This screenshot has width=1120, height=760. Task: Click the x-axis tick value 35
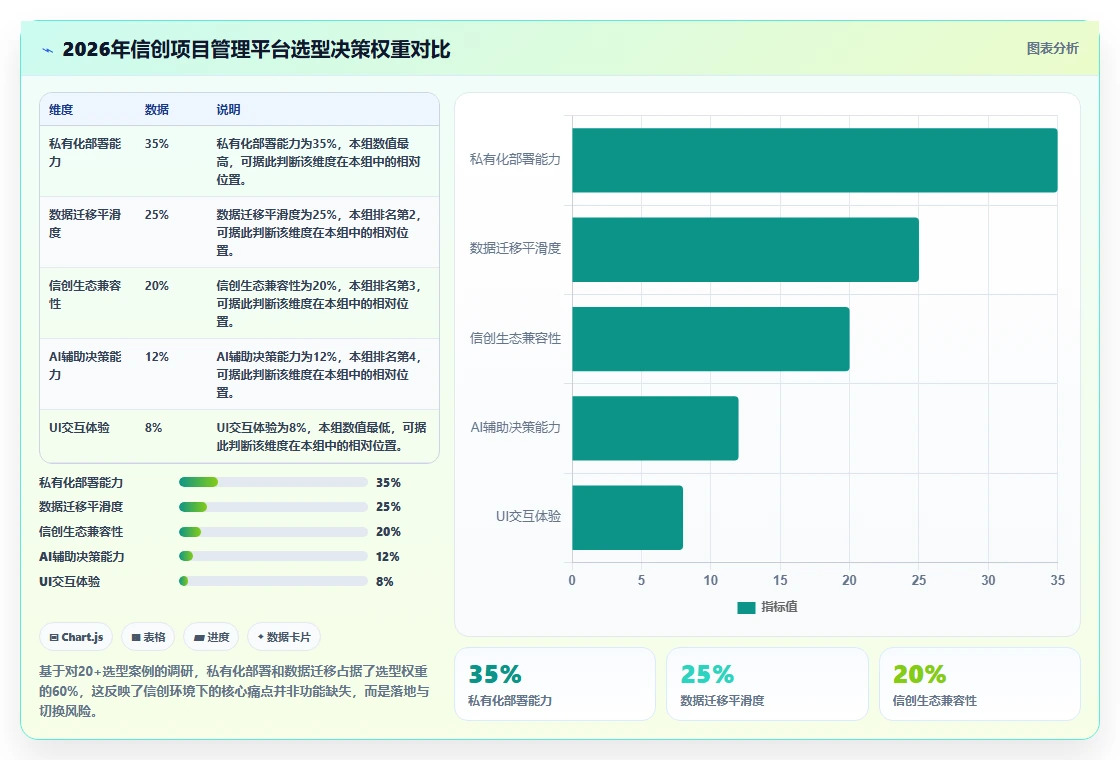(x=1057, y=580)
